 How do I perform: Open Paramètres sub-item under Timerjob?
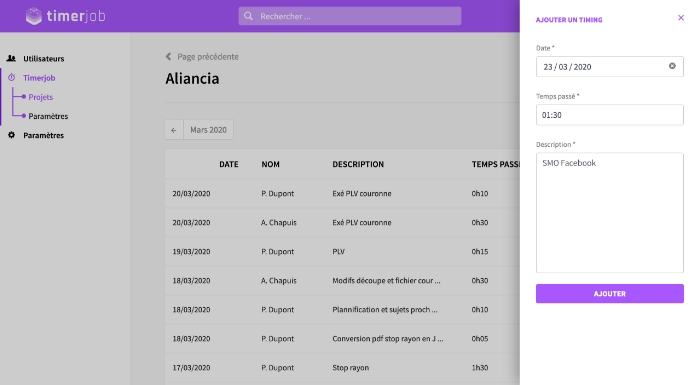(48, 116)
